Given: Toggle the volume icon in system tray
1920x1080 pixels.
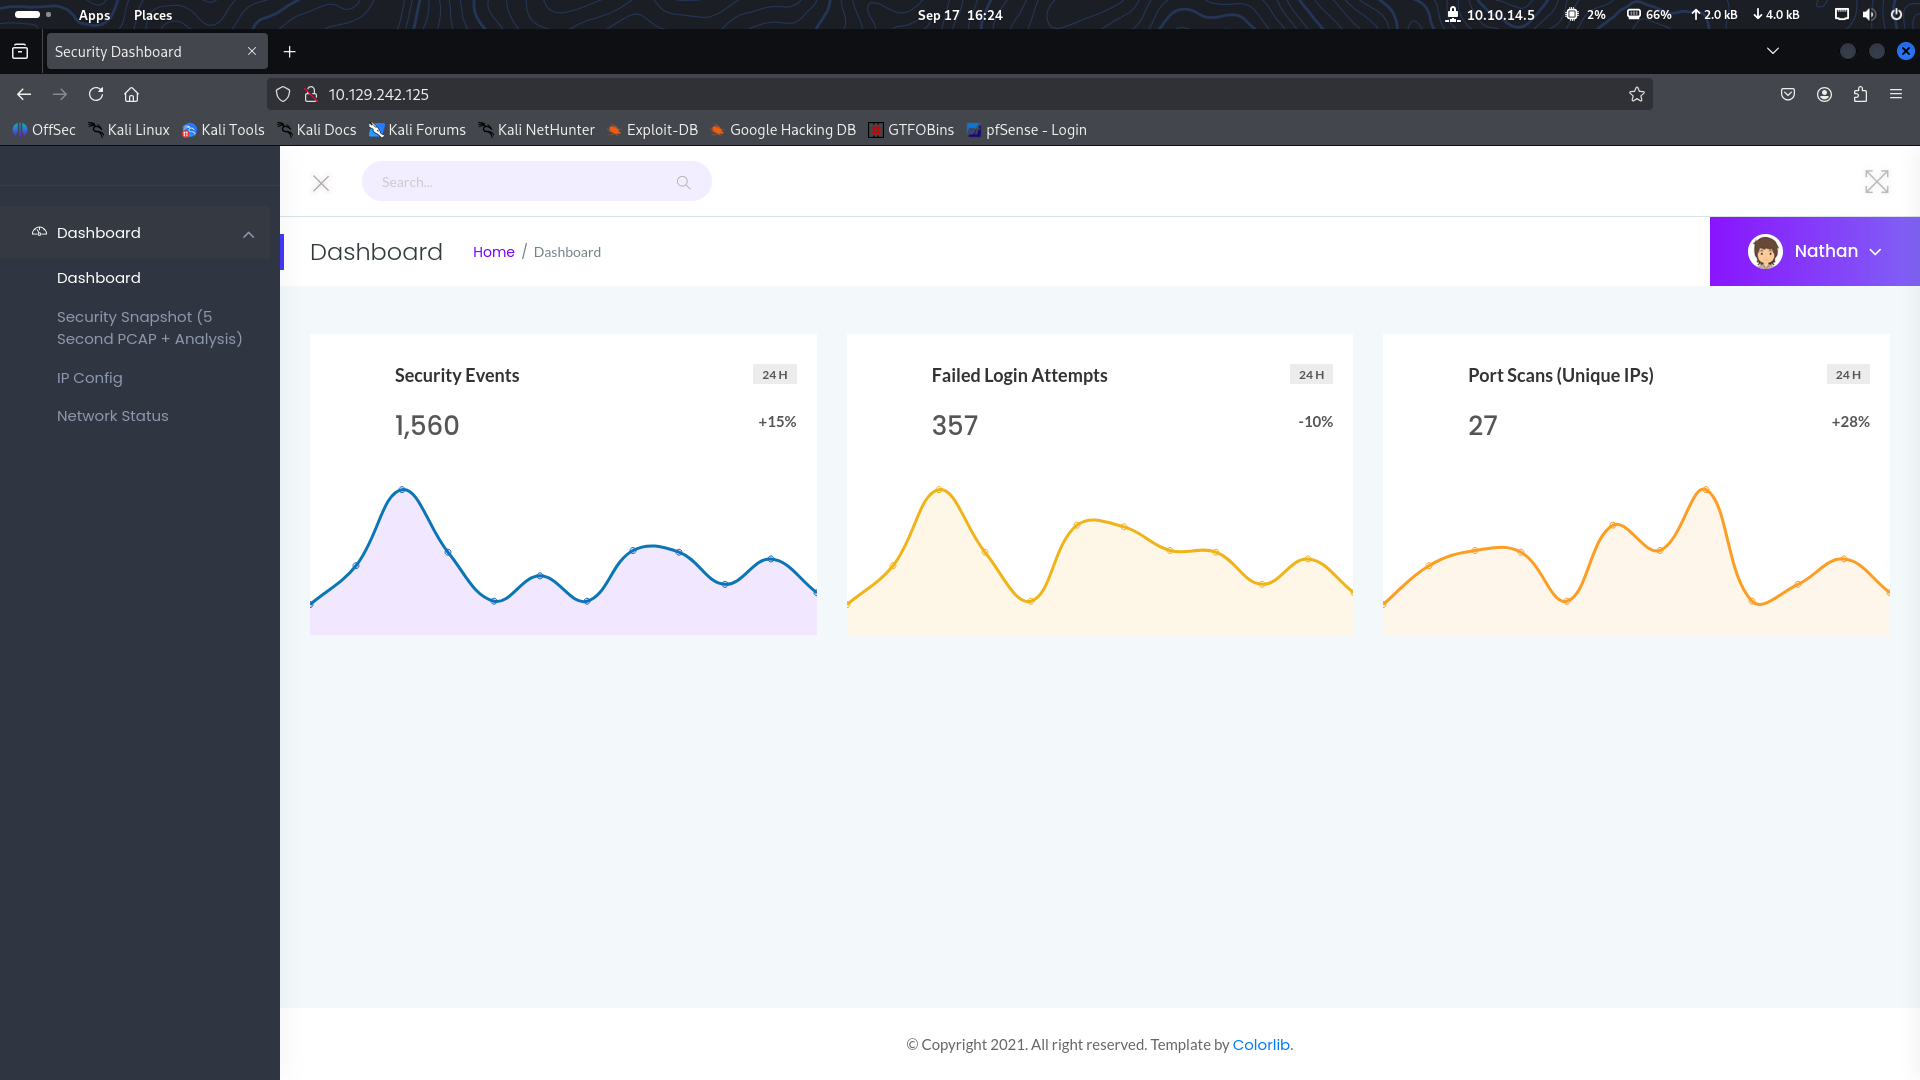Looking at the screenshot, I should (1868, 15).
